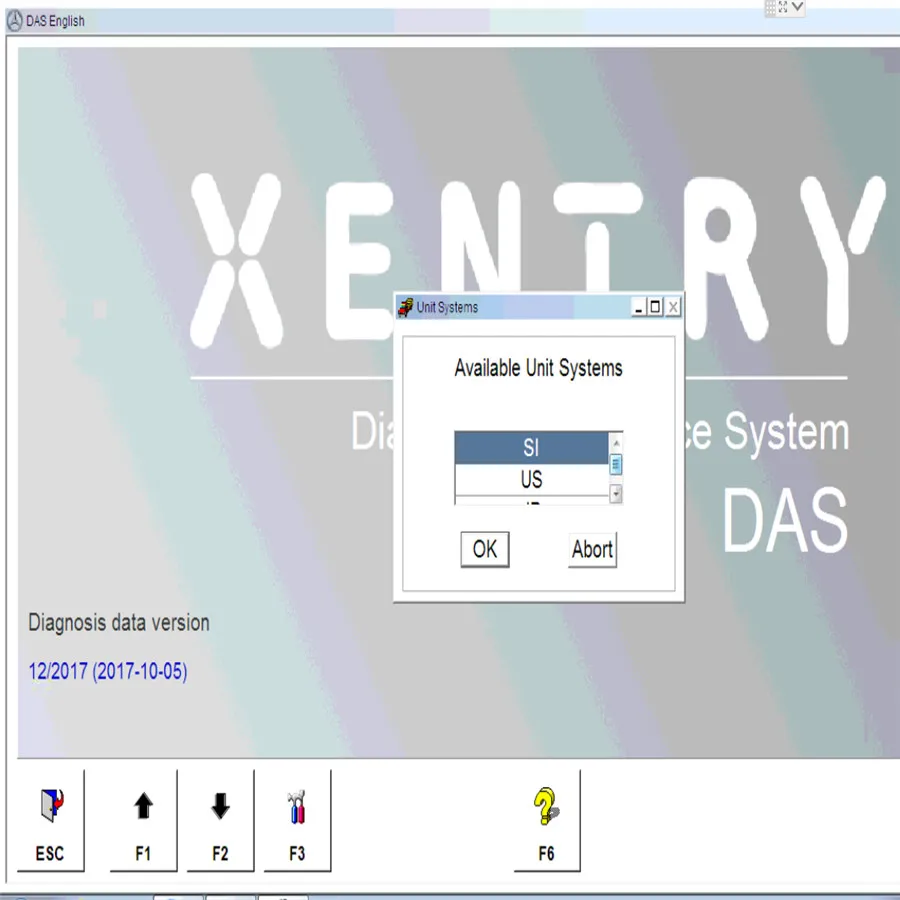Click the diagnosis version date 12/2017 text

pyautogui.click(x=108, y=671)
